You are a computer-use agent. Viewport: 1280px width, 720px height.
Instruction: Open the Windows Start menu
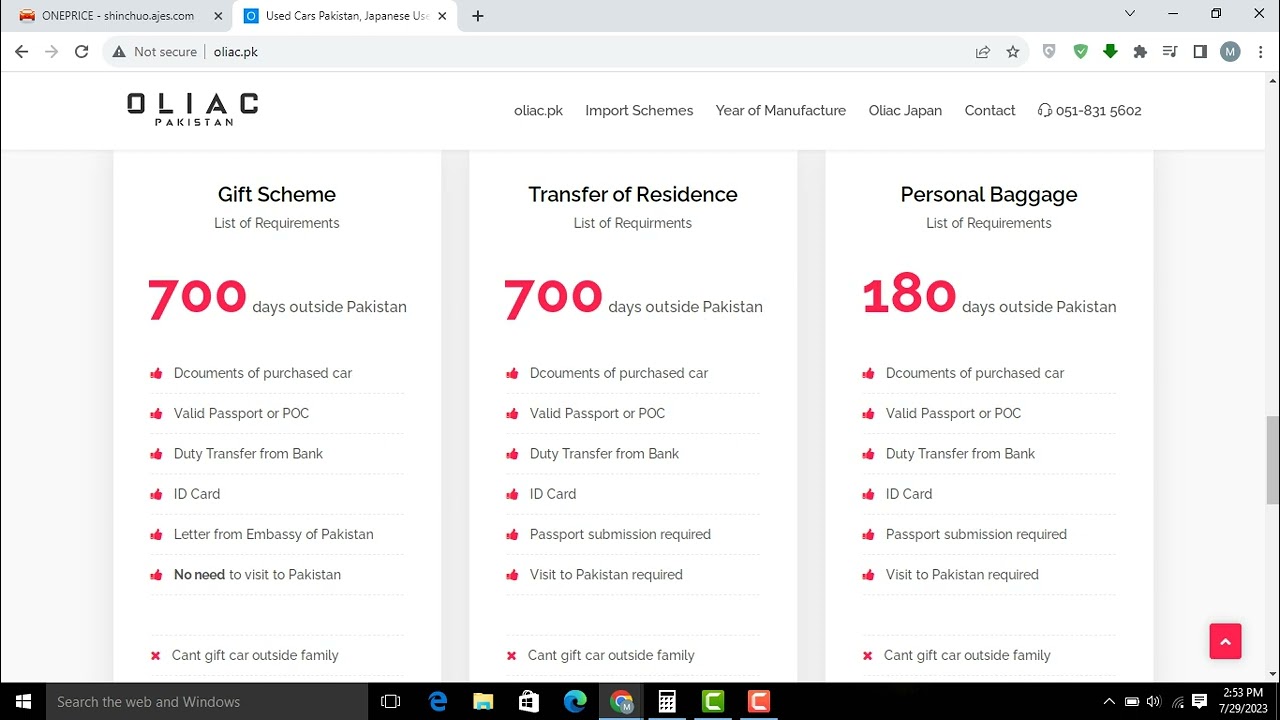pos(23,702)
